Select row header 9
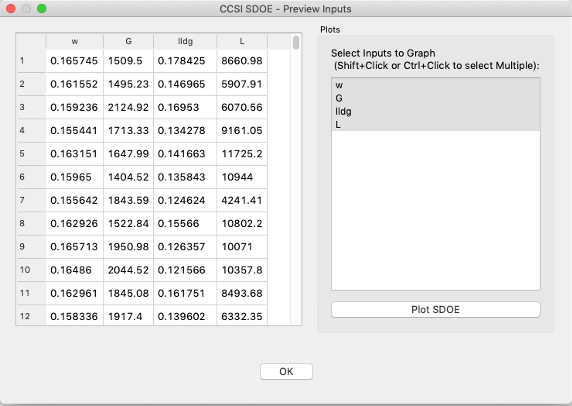Image resolution: width=572 pixels, height=406 pixels. pos(31,247)
